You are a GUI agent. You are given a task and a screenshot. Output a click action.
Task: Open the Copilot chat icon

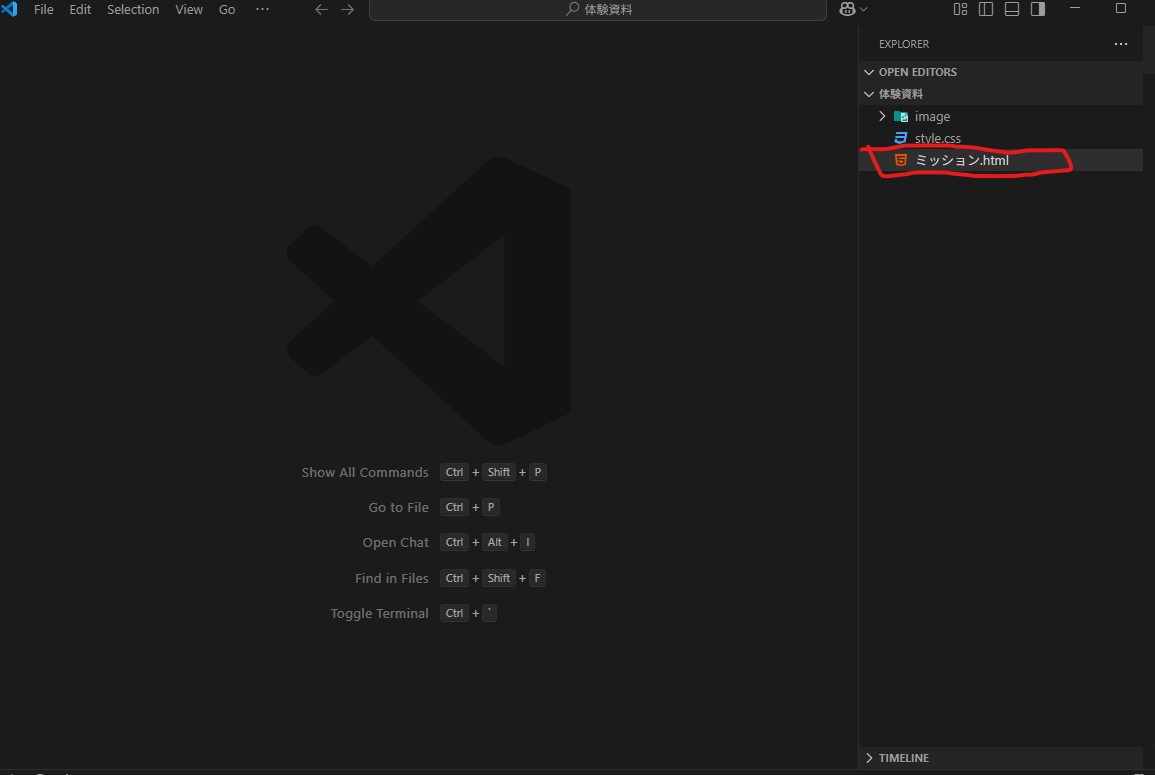pos(847,10)
